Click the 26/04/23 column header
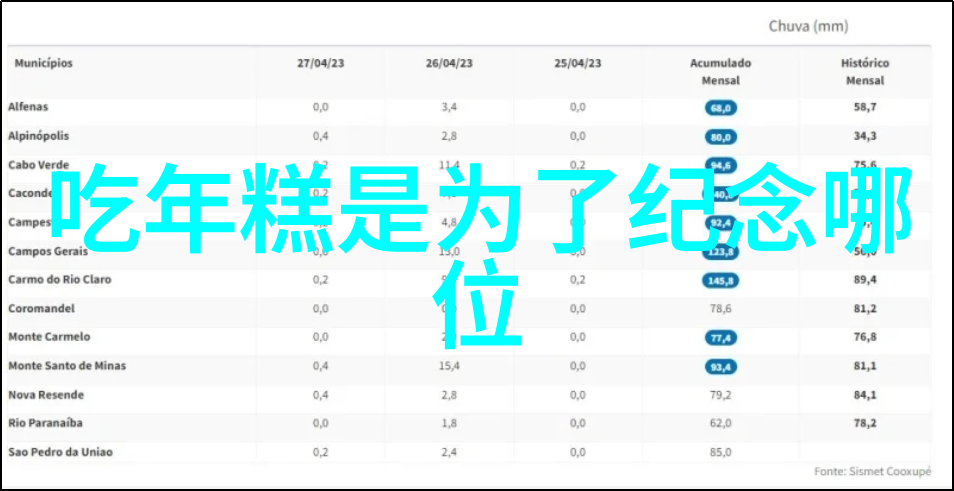 (449, 63)
